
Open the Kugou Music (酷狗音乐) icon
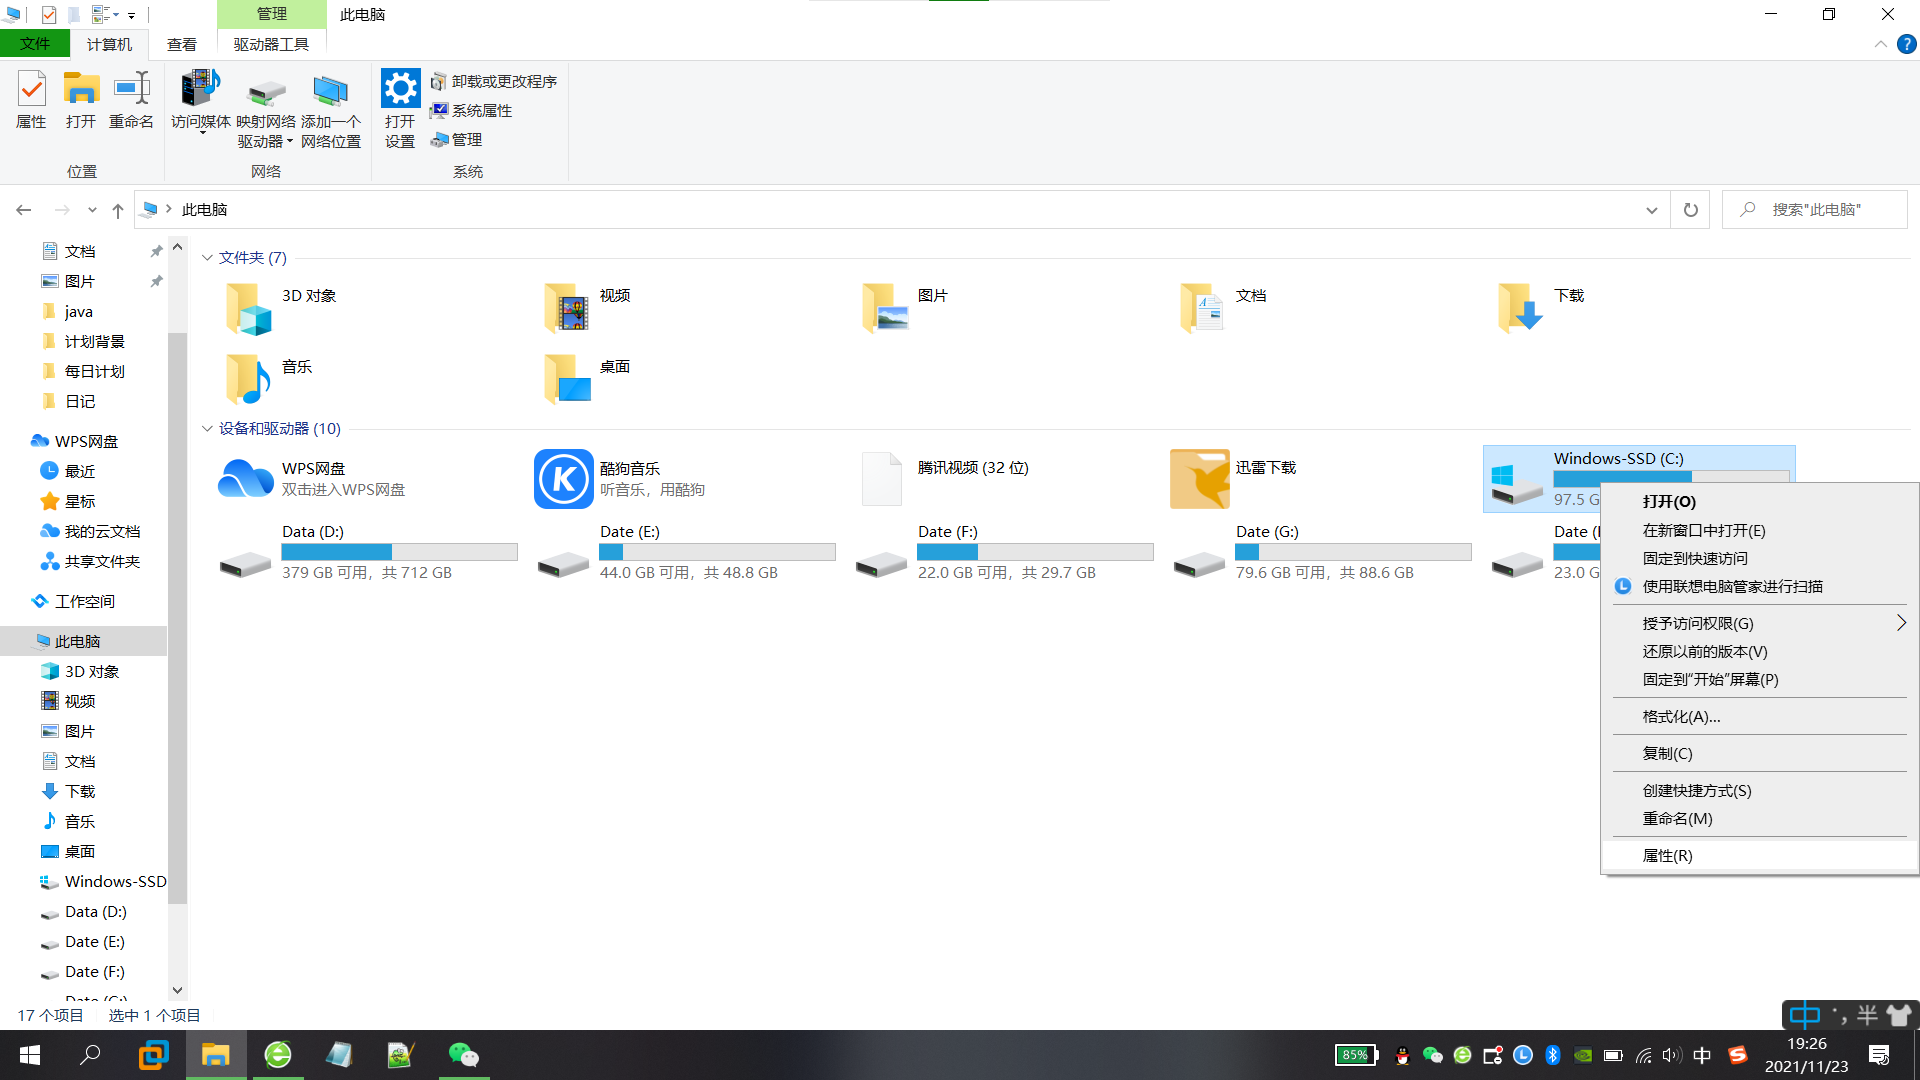tap(563, 479)
